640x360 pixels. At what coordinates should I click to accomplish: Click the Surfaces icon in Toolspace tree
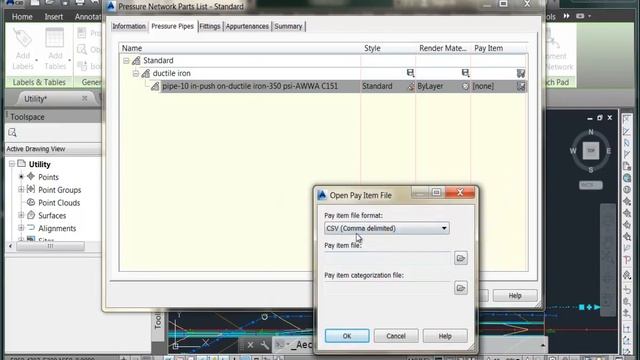click(x=31, y=215)
